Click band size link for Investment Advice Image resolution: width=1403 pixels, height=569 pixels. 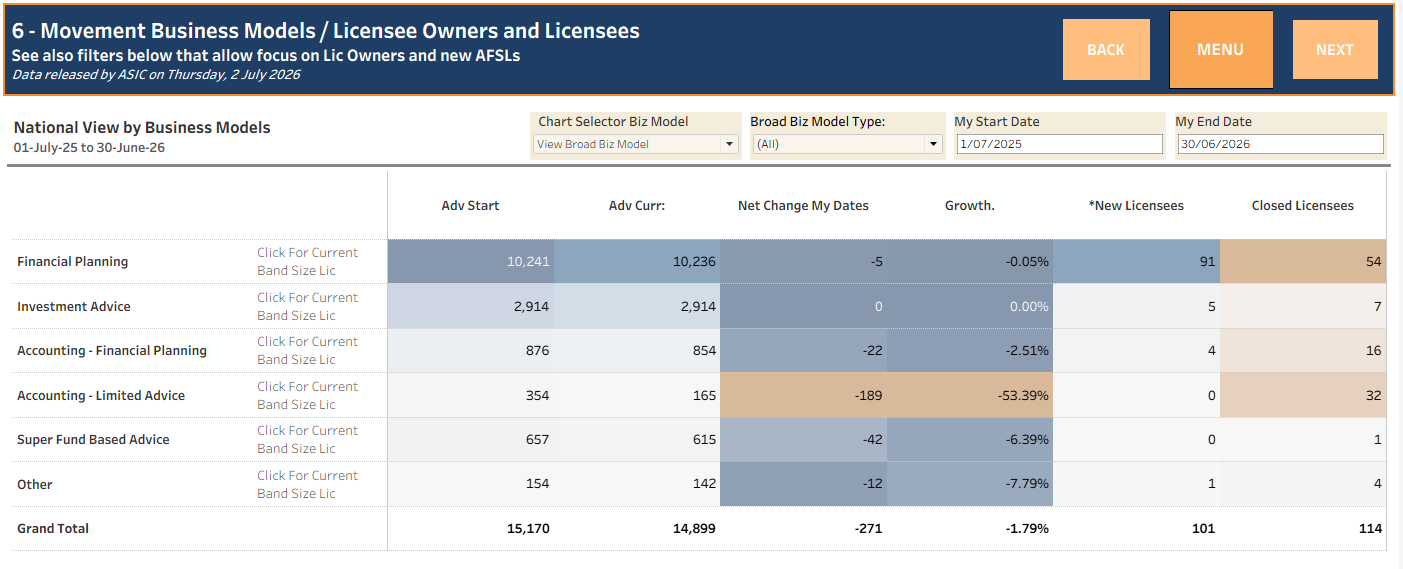[x=307, y=306]
